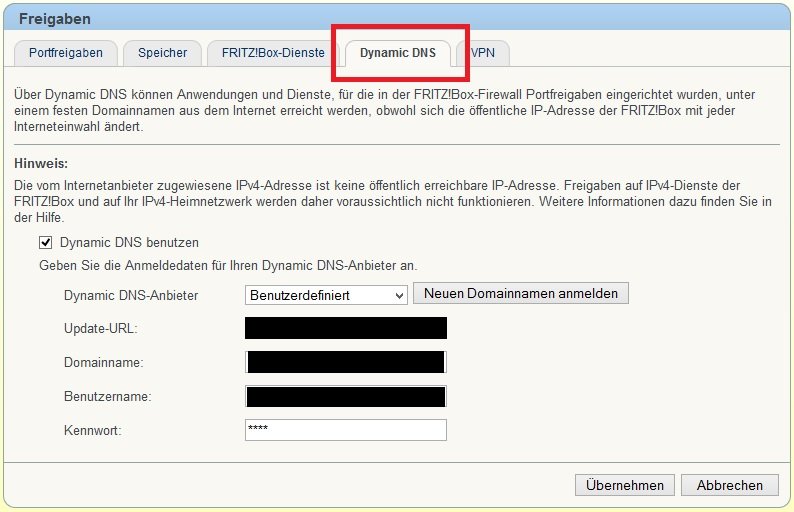Focus the Update-URL input field
This screenshot has height=512, width=794.
[346, 328]
